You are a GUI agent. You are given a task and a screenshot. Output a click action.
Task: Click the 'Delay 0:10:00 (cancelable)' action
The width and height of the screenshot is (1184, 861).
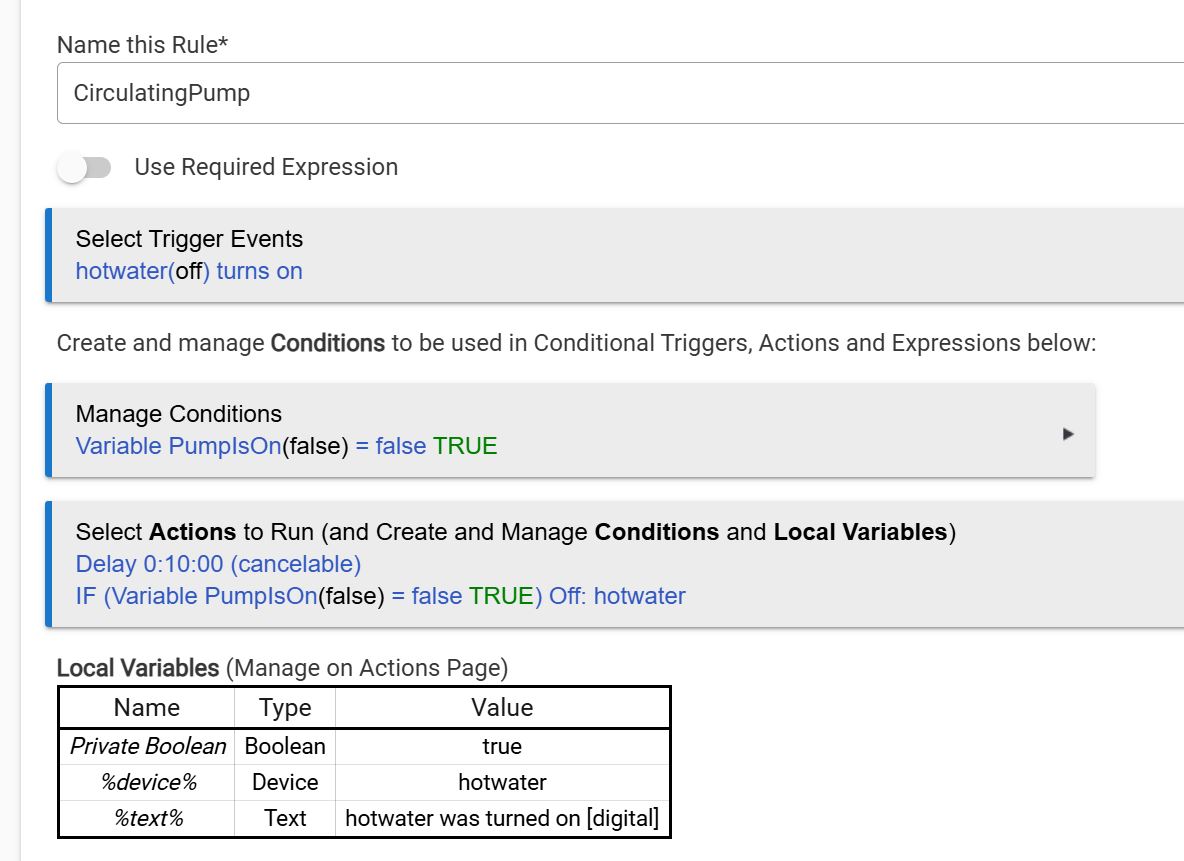click(x=218, y=564)
